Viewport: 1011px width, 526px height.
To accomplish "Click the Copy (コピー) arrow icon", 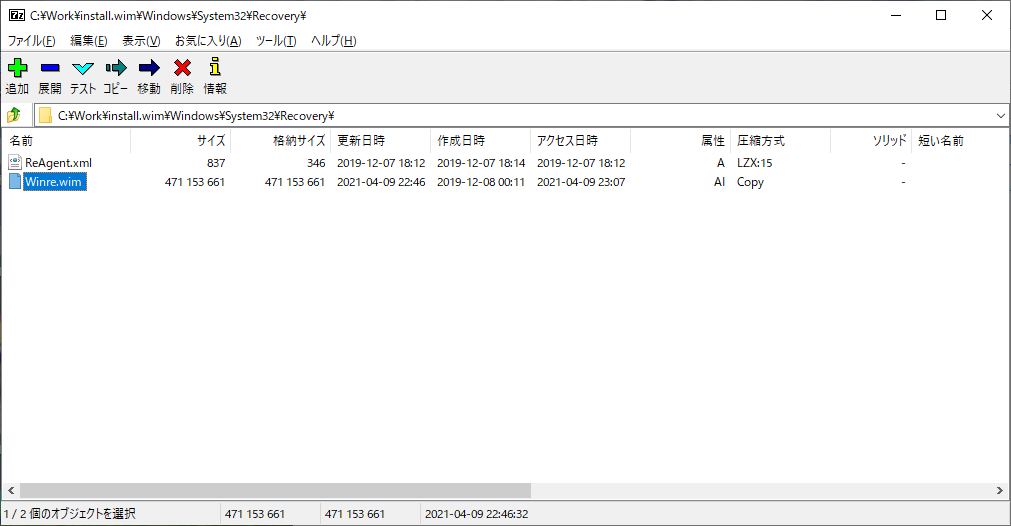I will tap(116, 68).
